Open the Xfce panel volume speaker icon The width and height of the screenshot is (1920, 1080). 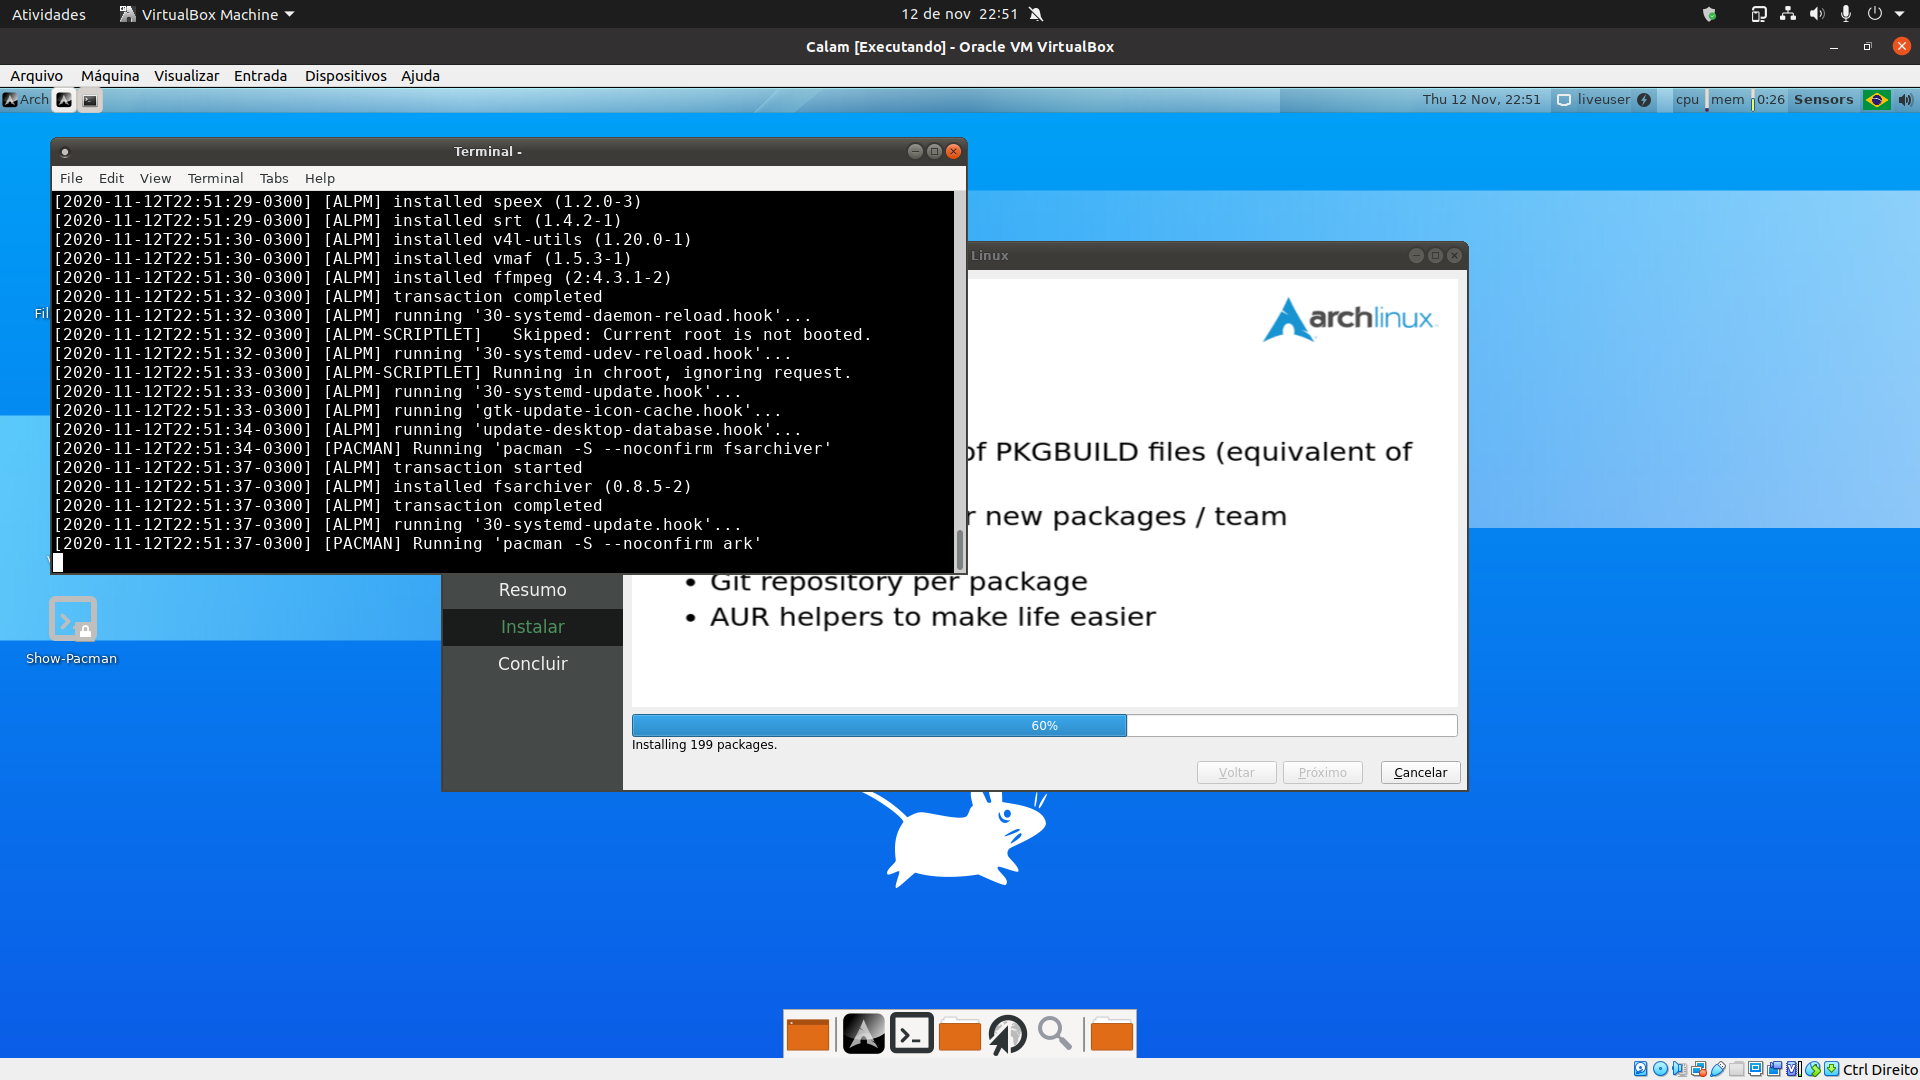coord(1906,100)
